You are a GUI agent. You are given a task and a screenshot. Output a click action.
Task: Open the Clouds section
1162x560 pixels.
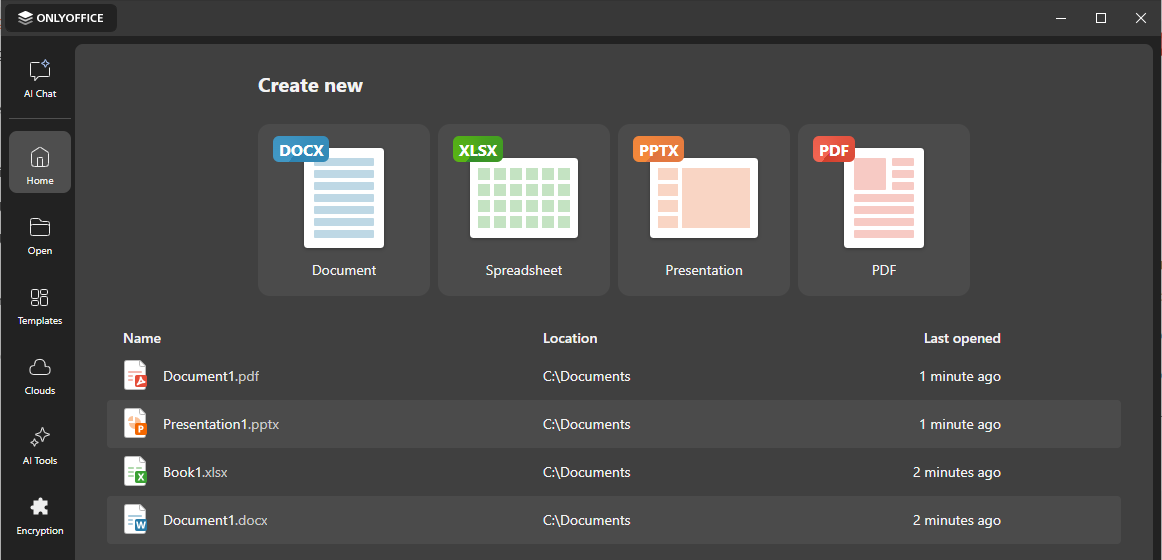(40, 376)
